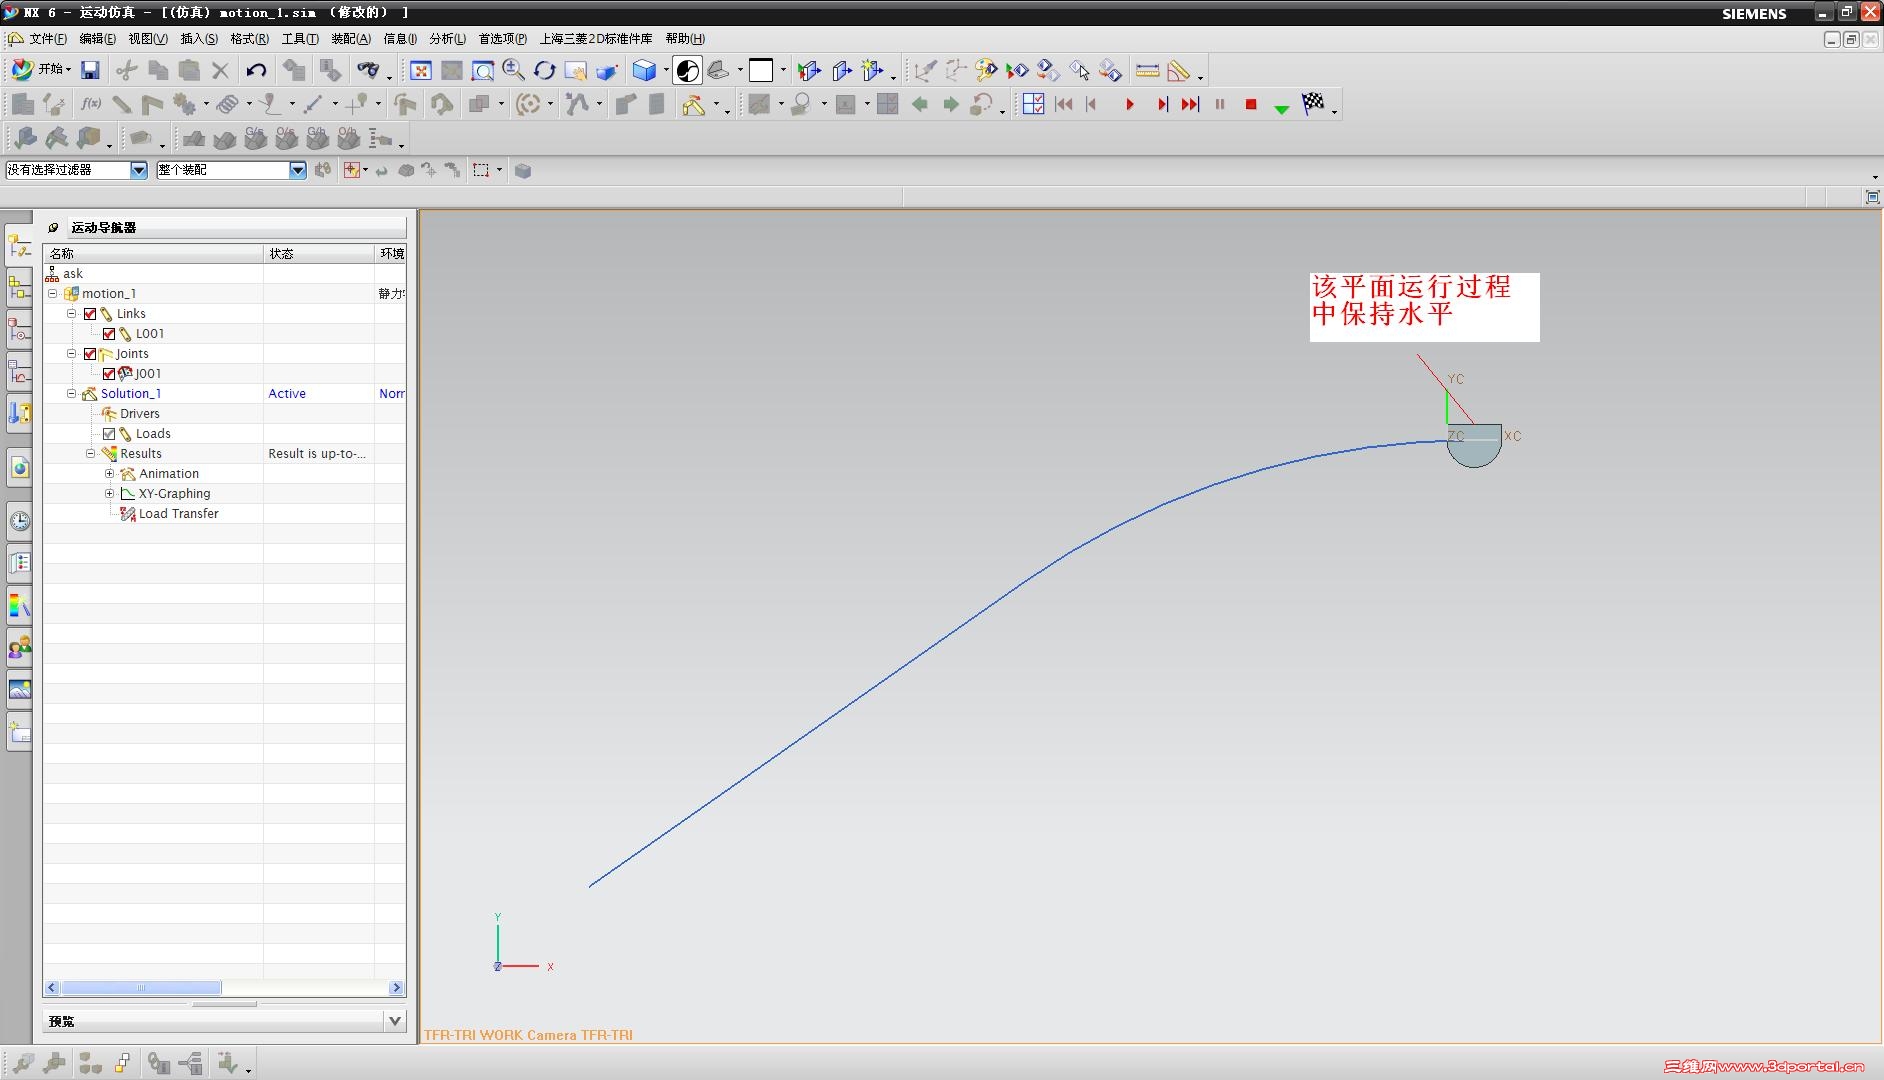The height and width of the screenshot is (1080, 1884).
Task: Click the binoculars find icon
Action: pyautogui.click(x=369, y=70)
